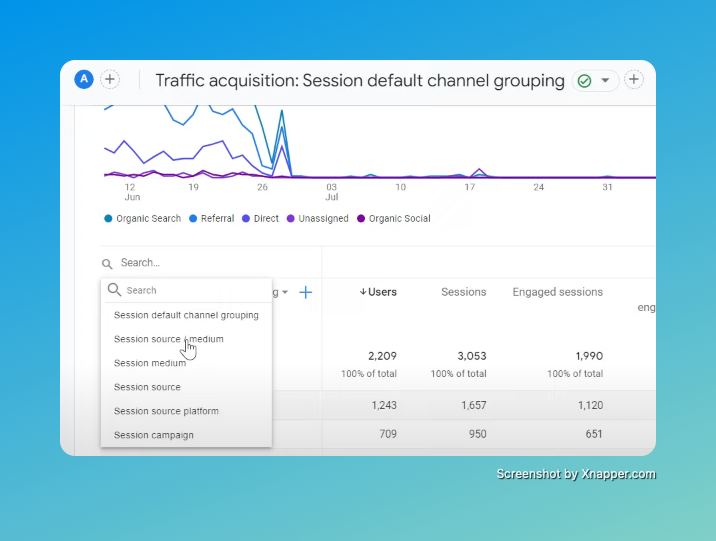Add secondary dimension with the blue plus icon

click(306, 292)
